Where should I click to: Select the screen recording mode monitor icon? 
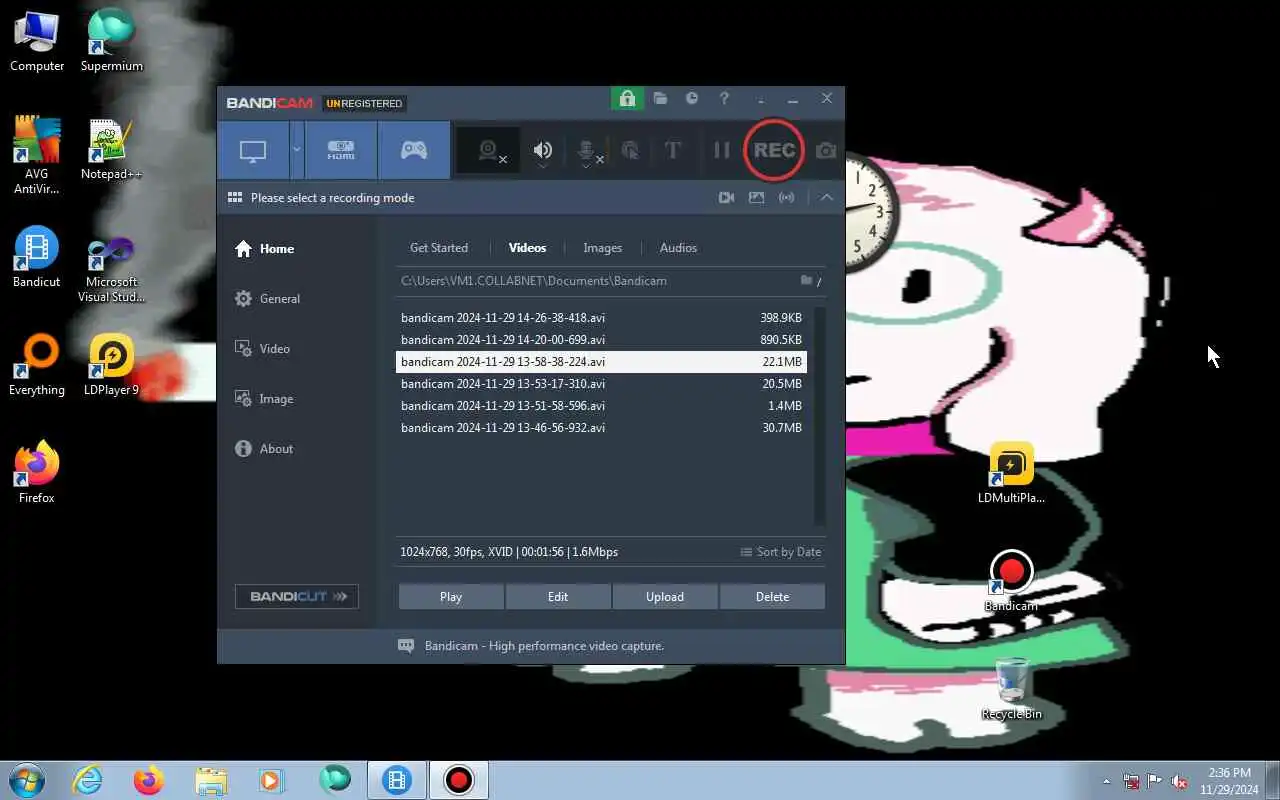tap(253, 151)
